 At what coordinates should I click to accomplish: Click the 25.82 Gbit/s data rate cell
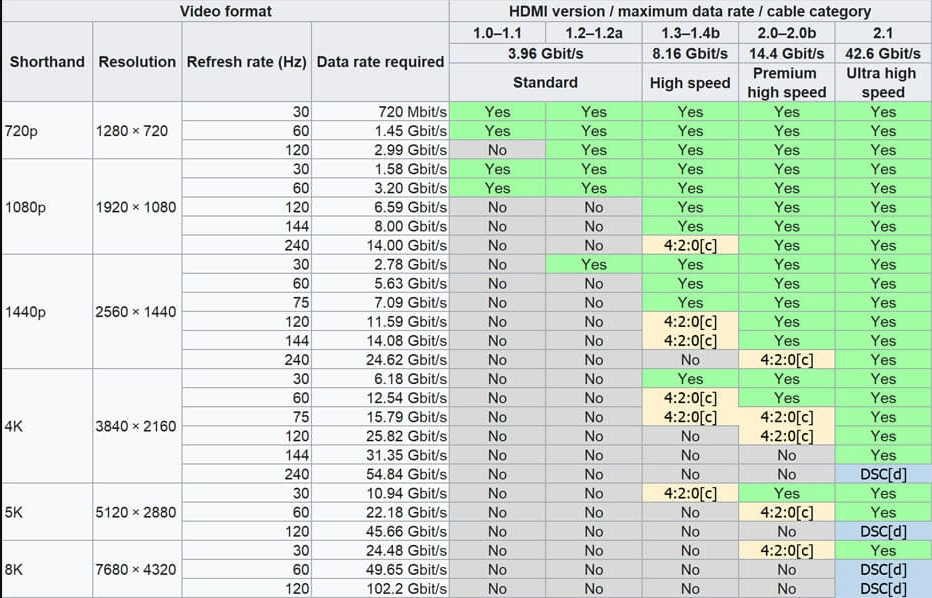pyautogui.click(x=380, y=436)
